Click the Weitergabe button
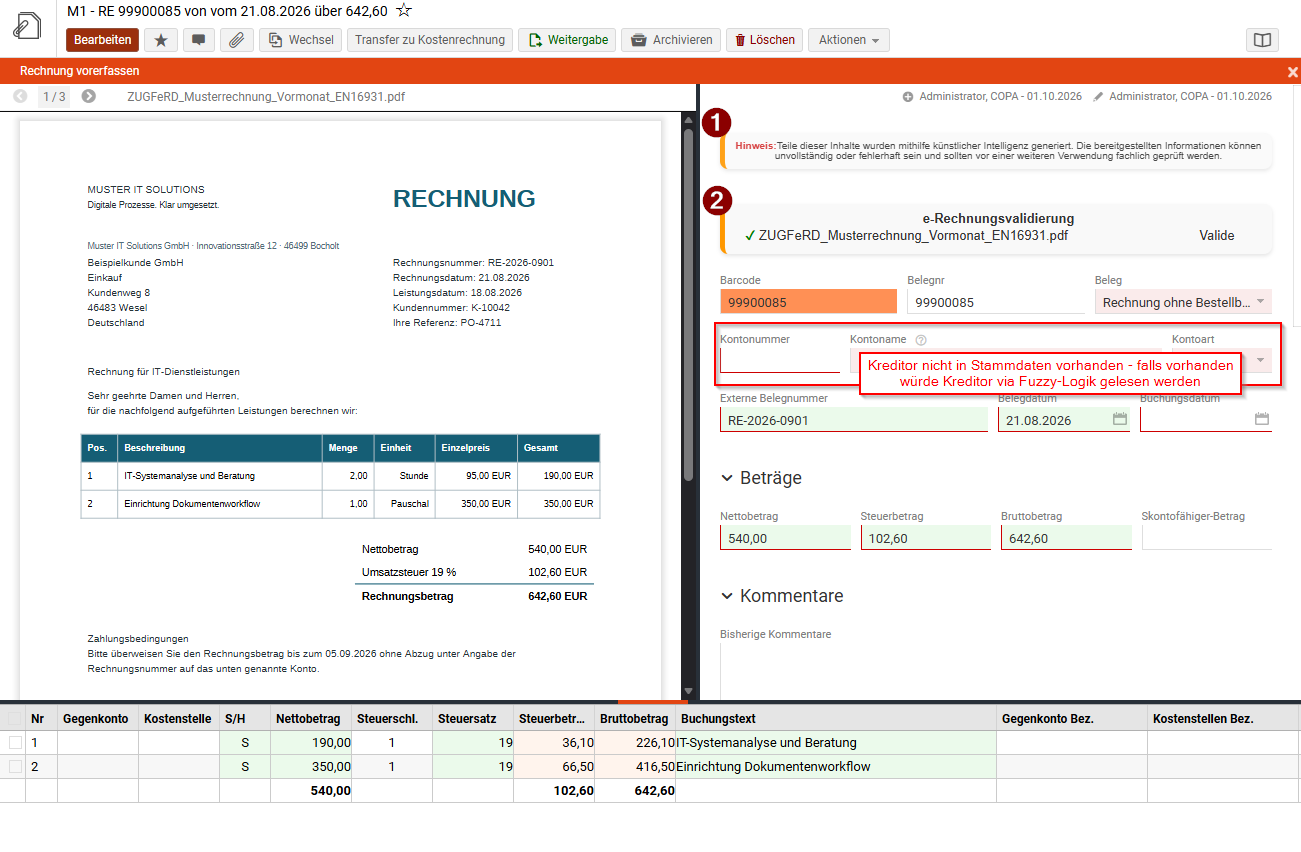This screenshot has height=852, width=1301. pos(568,40)
